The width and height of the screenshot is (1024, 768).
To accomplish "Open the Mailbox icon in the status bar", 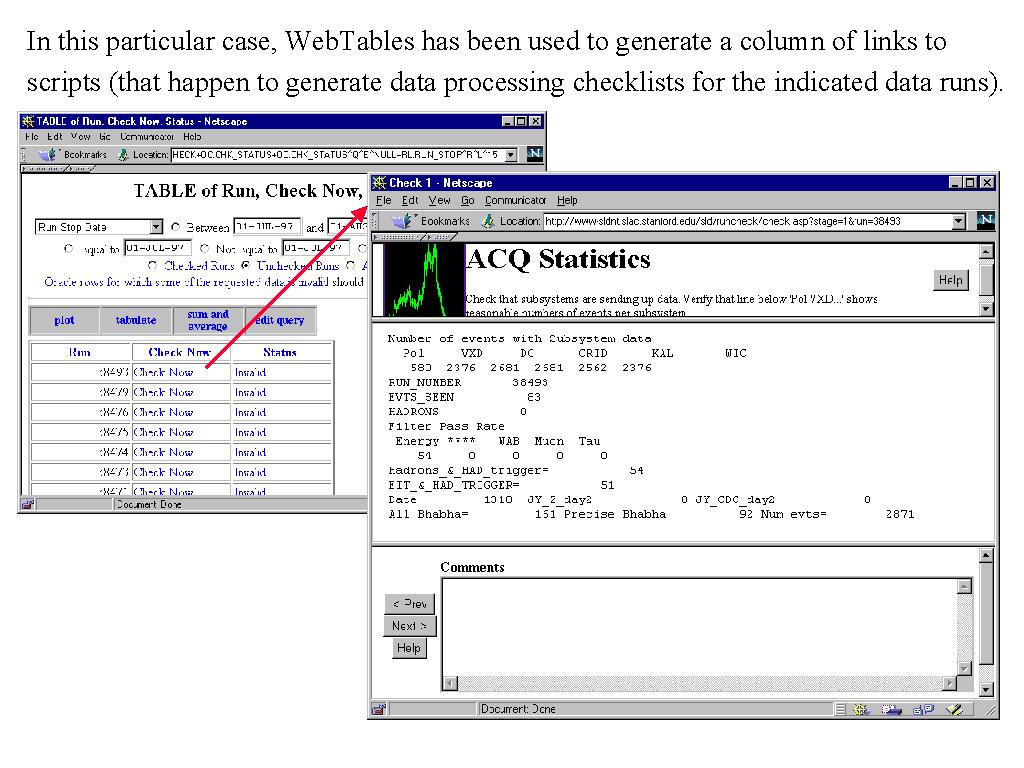I will click(x=889, y=709).
